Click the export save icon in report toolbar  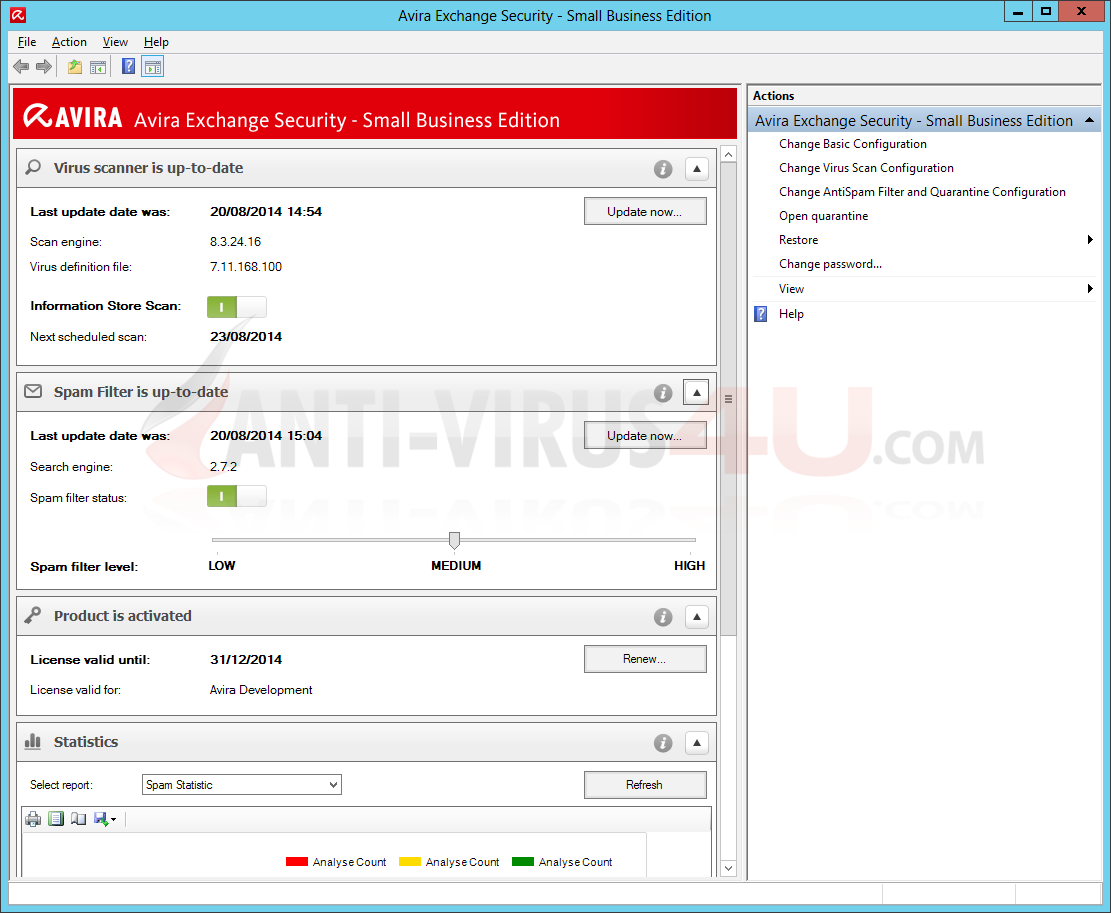(x=101, y=819)
